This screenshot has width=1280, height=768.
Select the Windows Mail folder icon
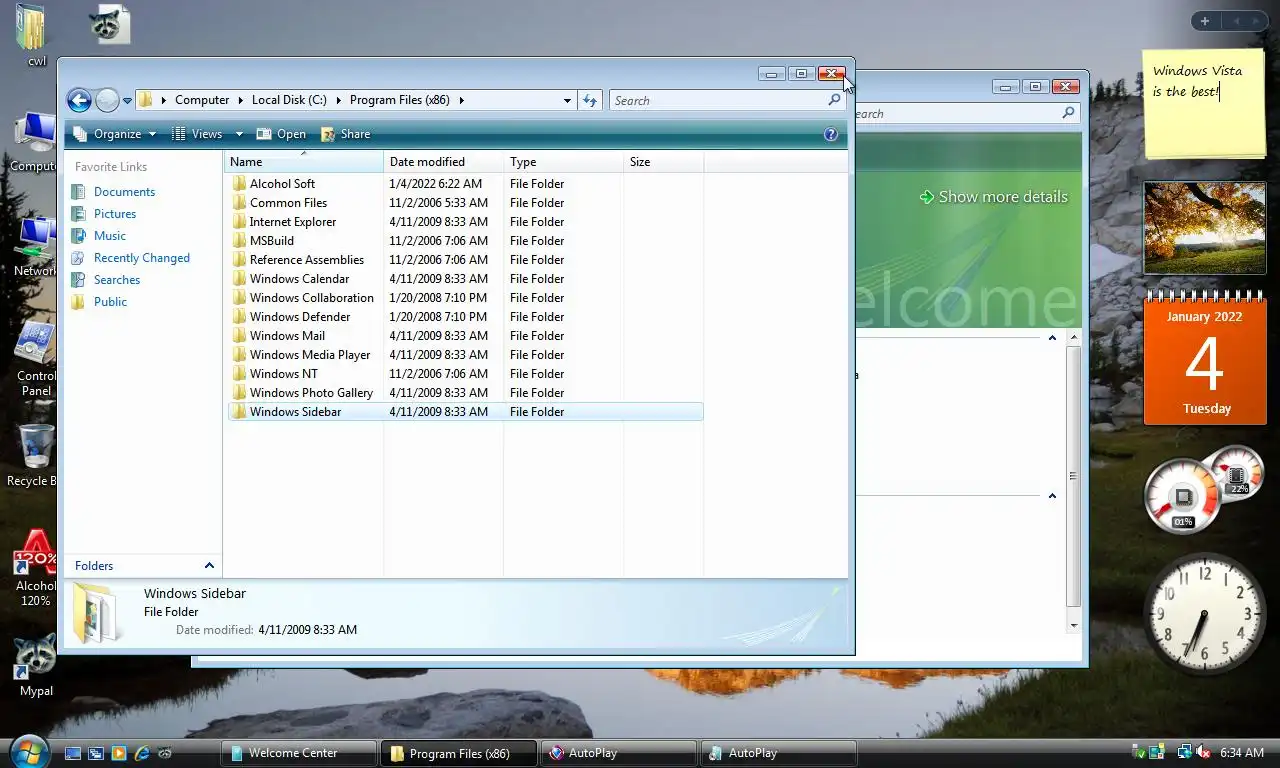point(239,336)
